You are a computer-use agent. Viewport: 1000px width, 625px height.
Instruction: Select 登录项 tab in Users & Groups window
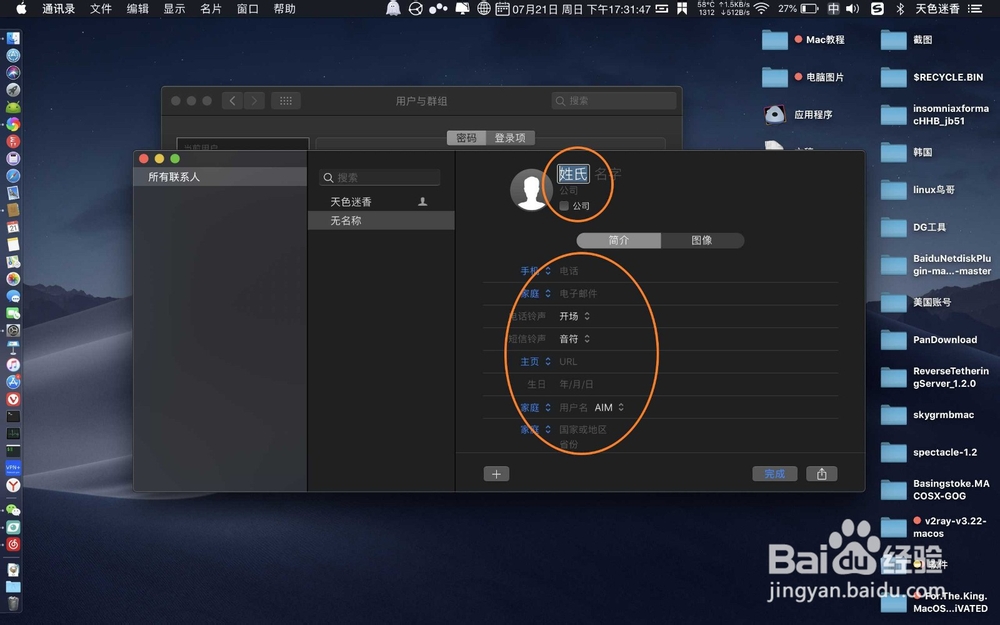[510, 138]
